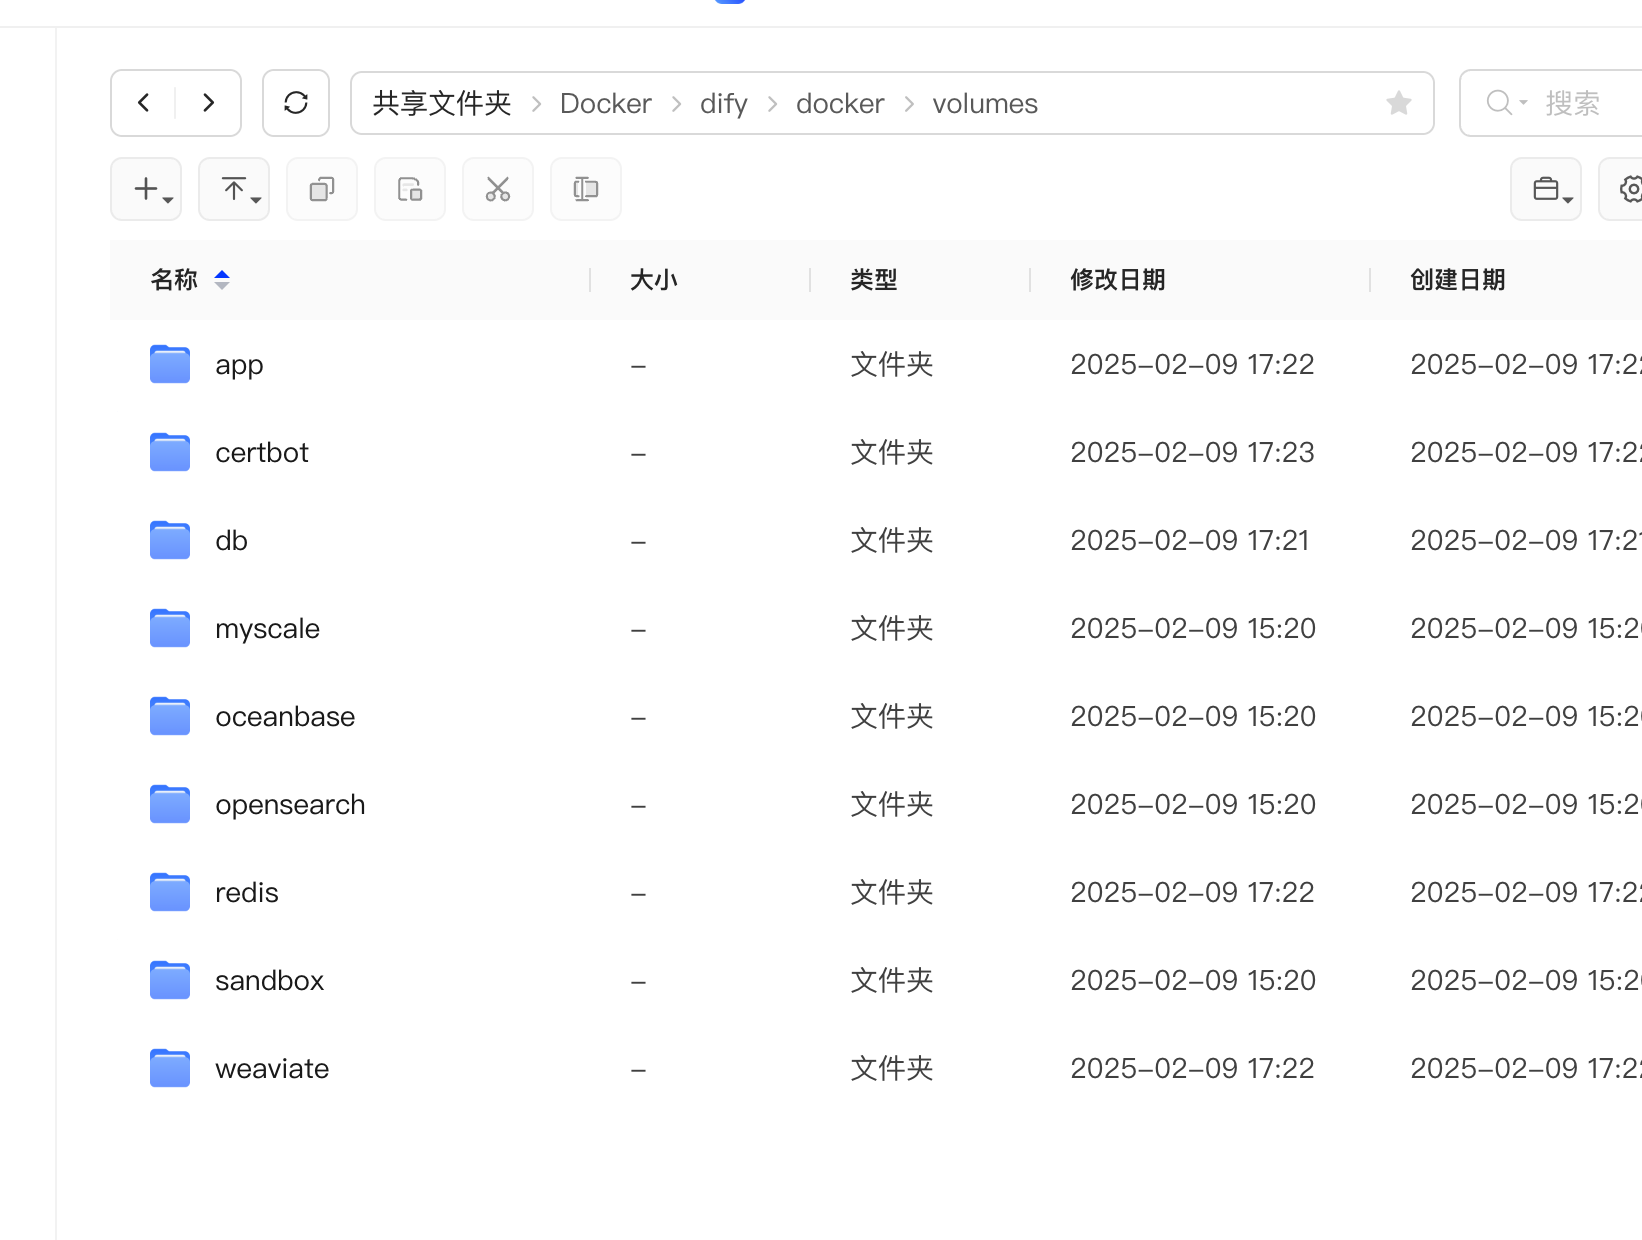The width and height of the screenshot is (1642, 1240).
Task: Select the certbot folder row
Action: (x=262, y=453)
